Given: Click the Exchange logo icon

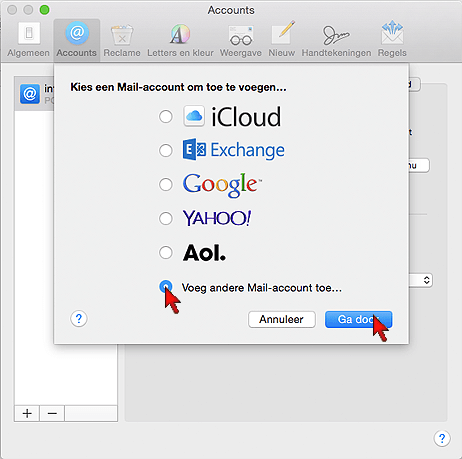Looking at the screenshot, I should pyautogui.click(x=194, y=149).
